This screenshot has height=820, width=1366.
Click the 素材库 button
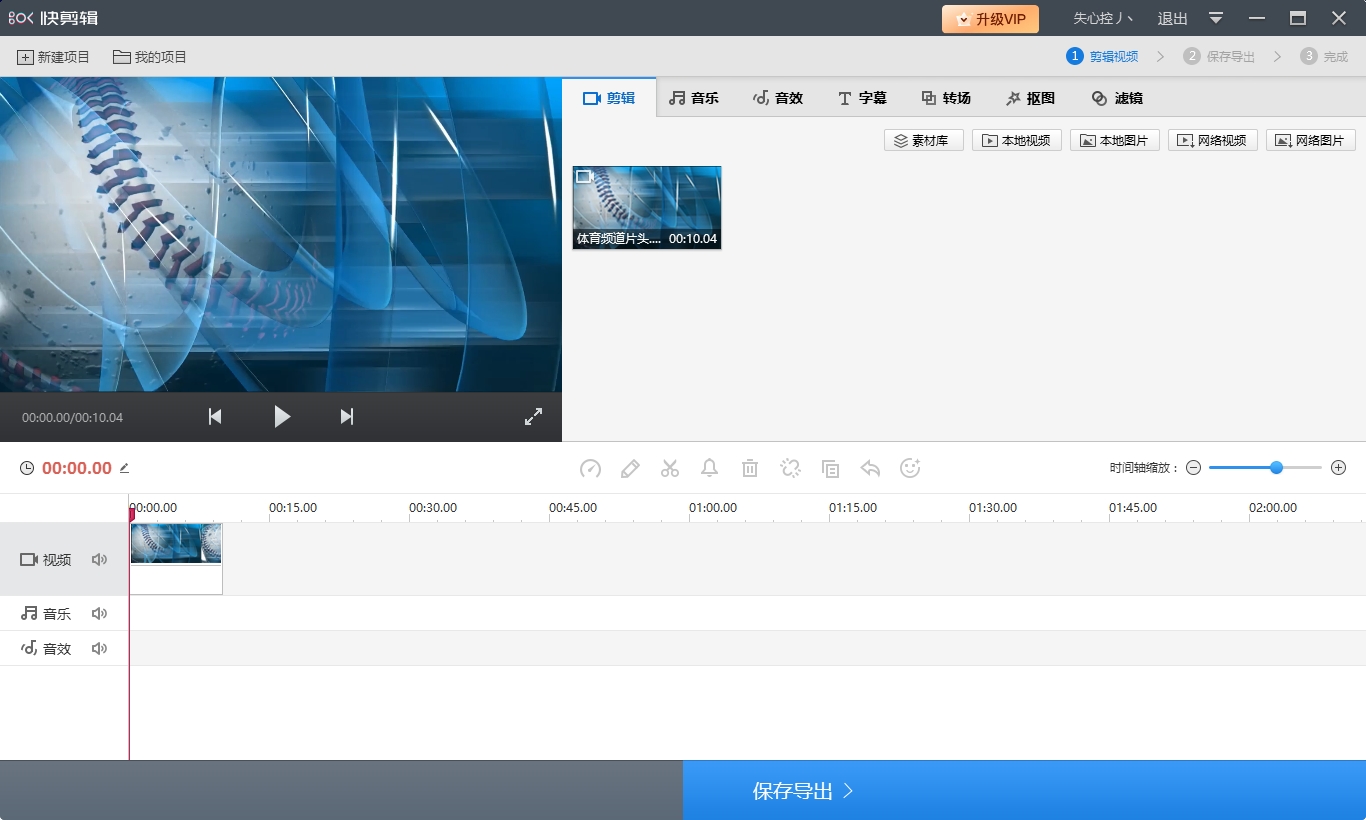point(924,141)
